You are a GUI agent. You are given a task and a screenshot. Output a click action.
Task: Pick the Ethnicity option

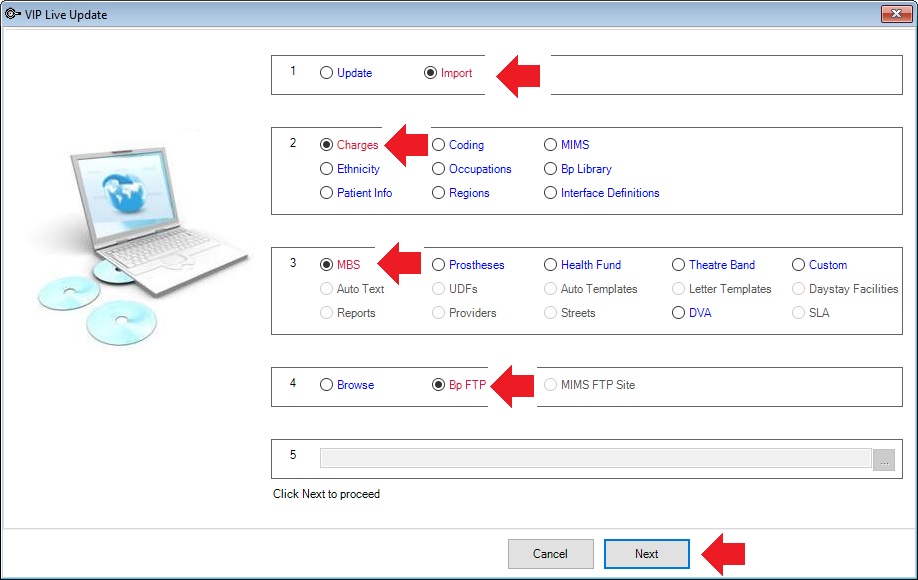(350, 169)
